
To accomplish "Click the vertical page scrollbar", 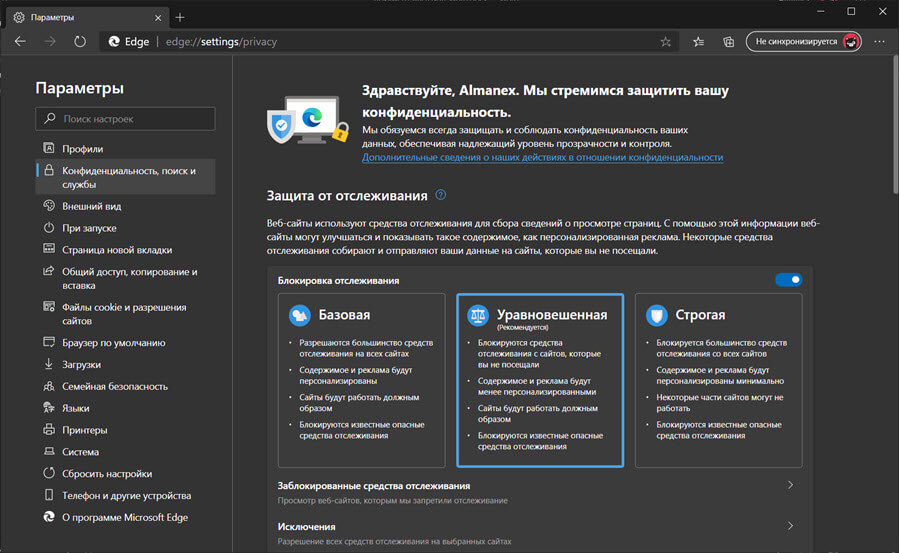I will point(895,125).
